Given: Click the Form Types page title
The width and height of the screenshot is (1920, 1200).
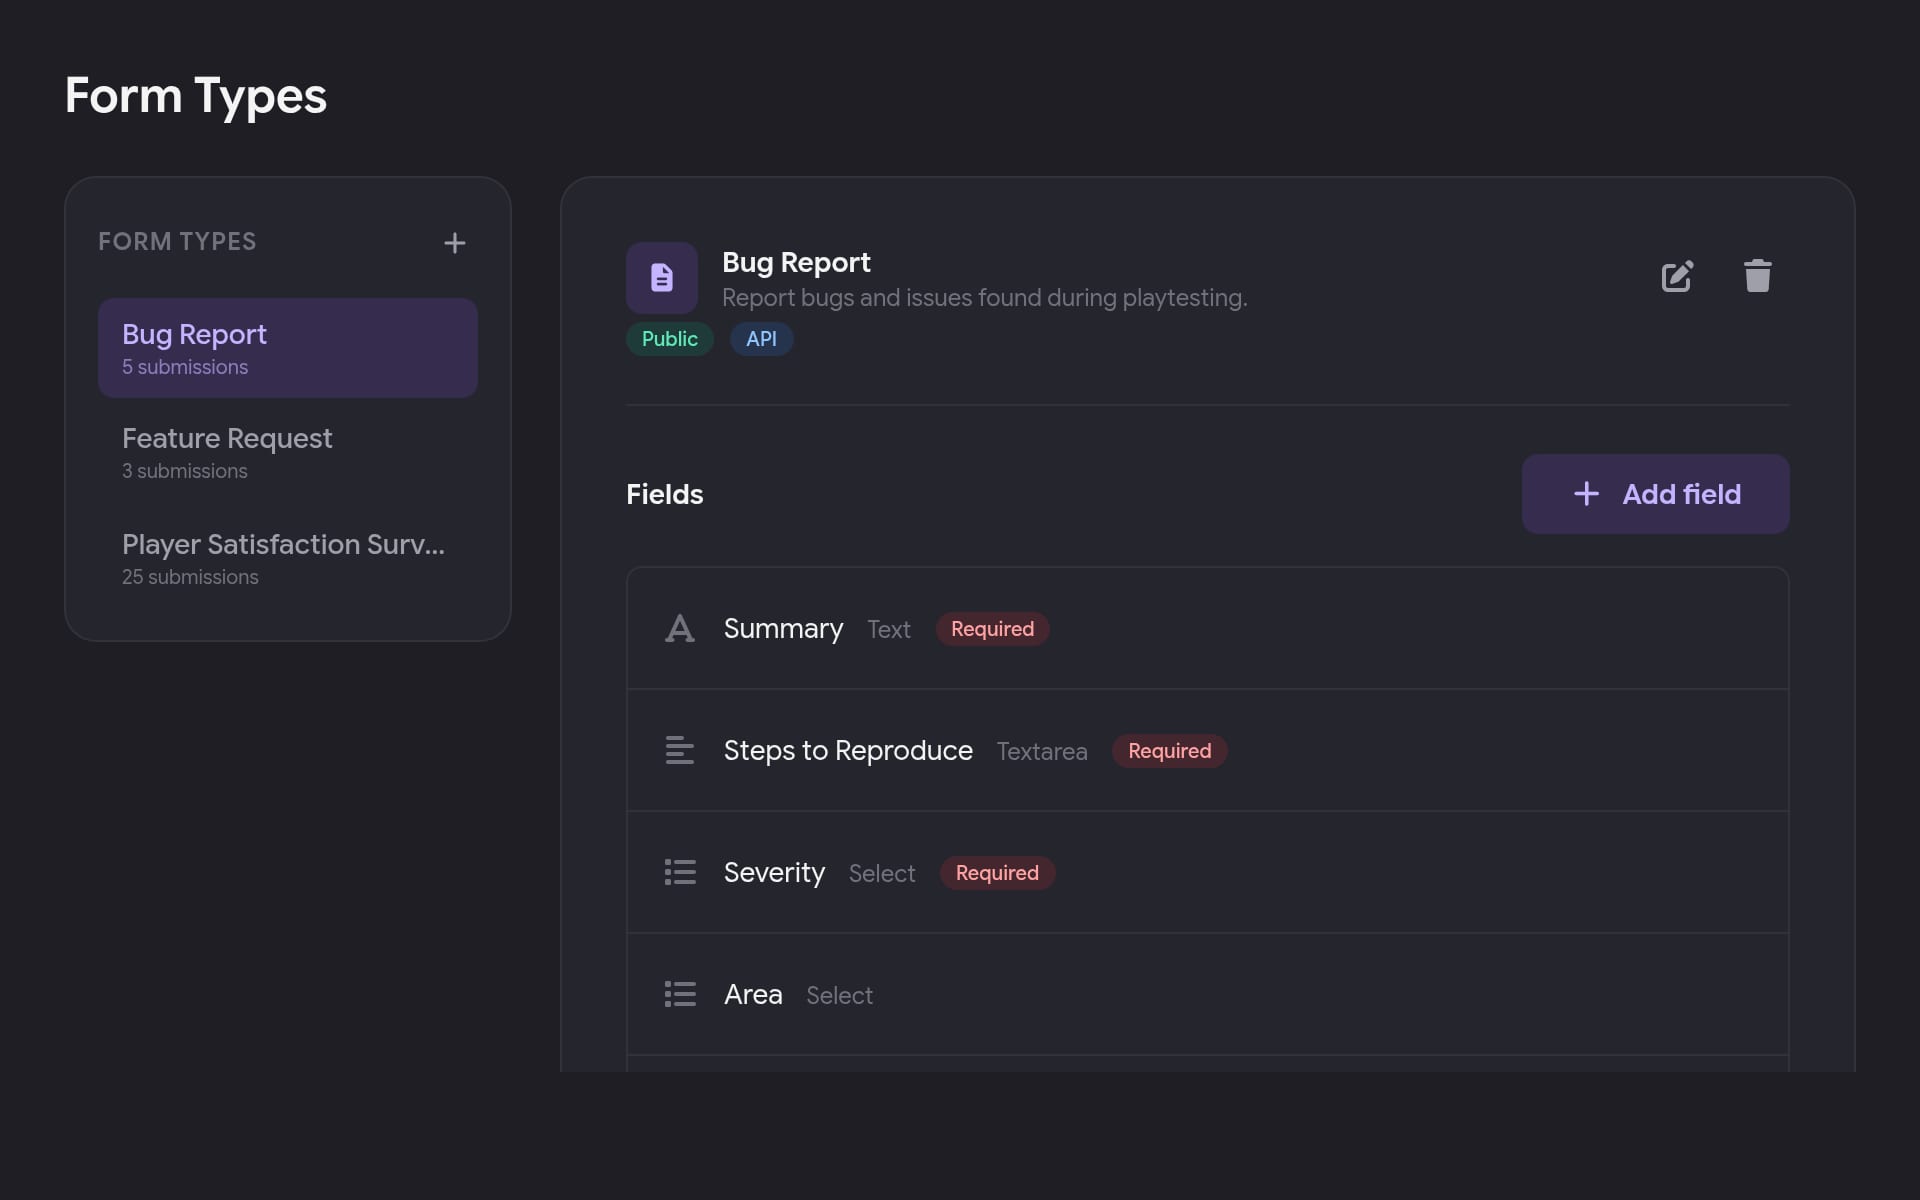Looking at the screenshot, I should (x=196, y=96).
